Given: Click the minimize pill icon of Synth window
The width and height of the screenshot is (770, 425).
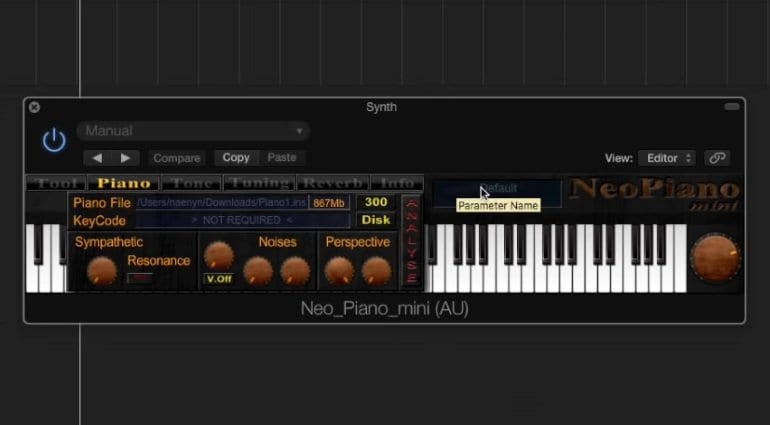Looking at the screenshot, I should [x=732, y=107].
